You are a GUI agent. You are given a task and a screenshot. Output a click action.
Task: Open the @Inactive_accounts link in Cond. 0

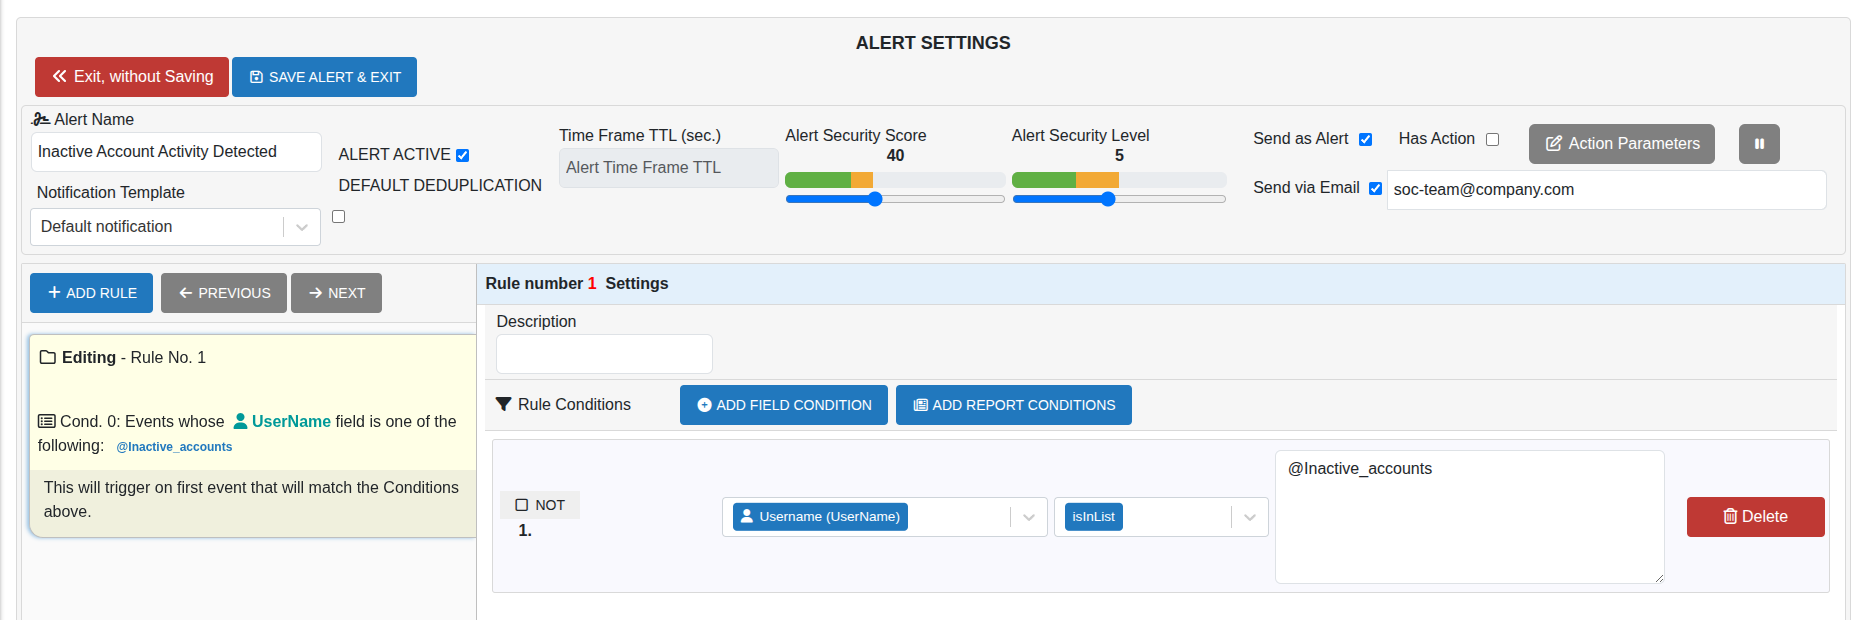[174, 446]
